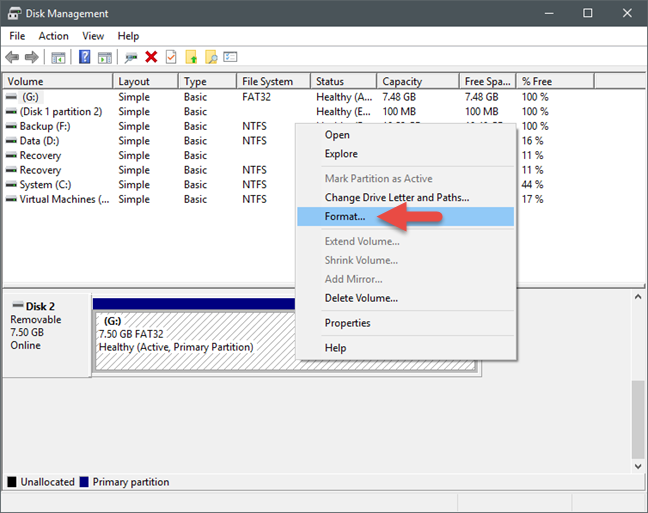Screen dimensions: 648x513
Task: Sort by the % Free column header
Action: coord(555,81)
